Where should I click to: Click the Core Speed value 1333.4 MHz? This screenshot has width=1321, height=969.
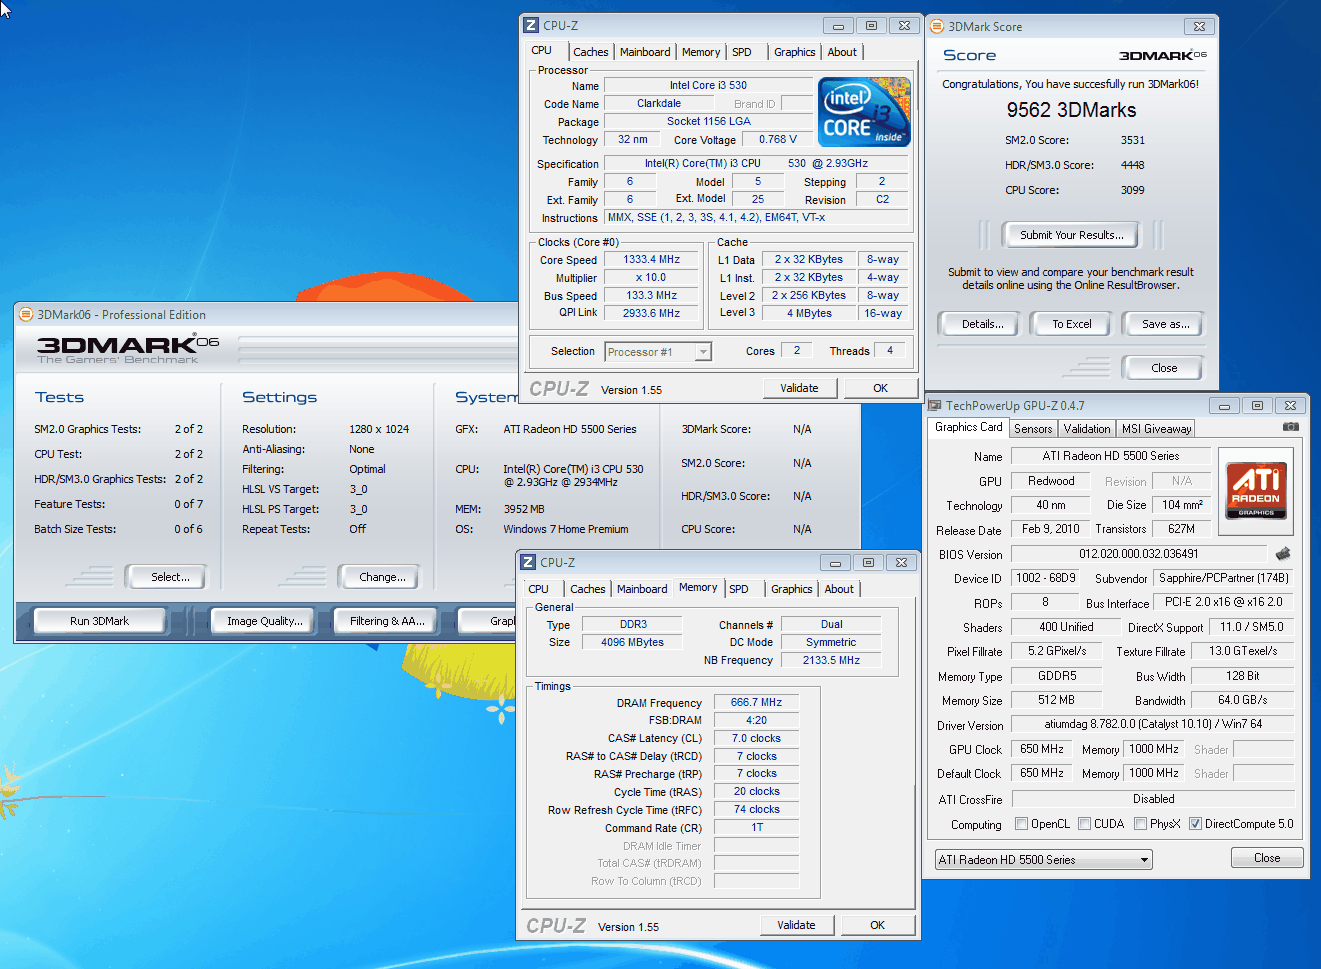pos(652,259)
